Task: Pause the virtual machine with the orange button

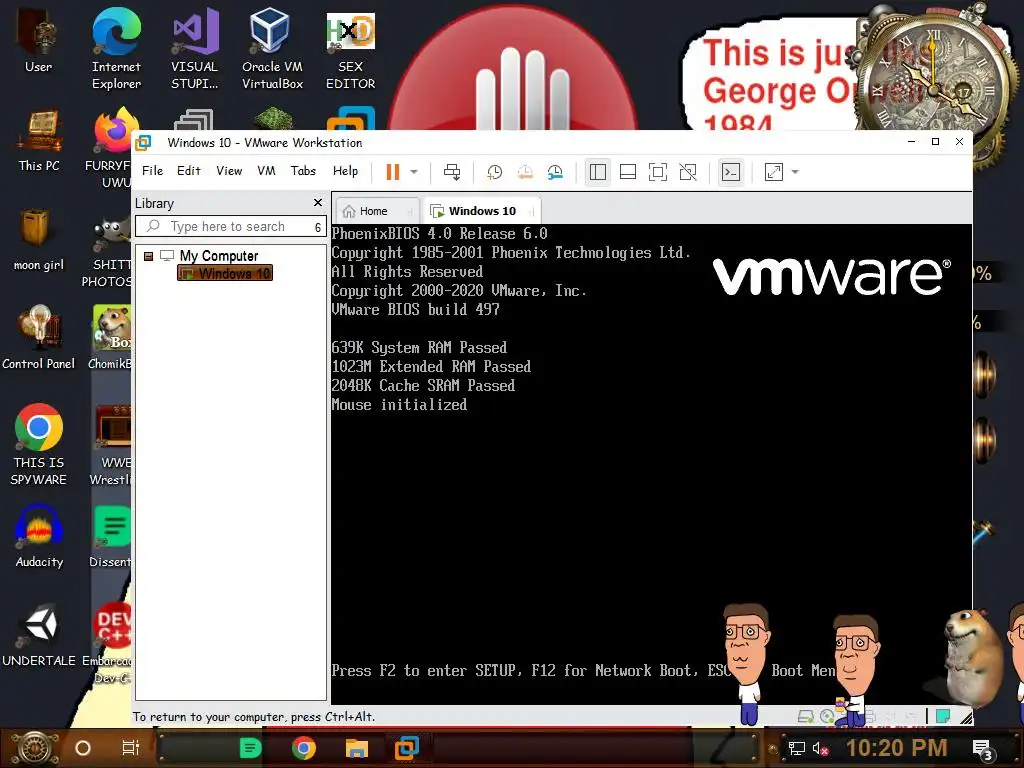Action: 392,172
